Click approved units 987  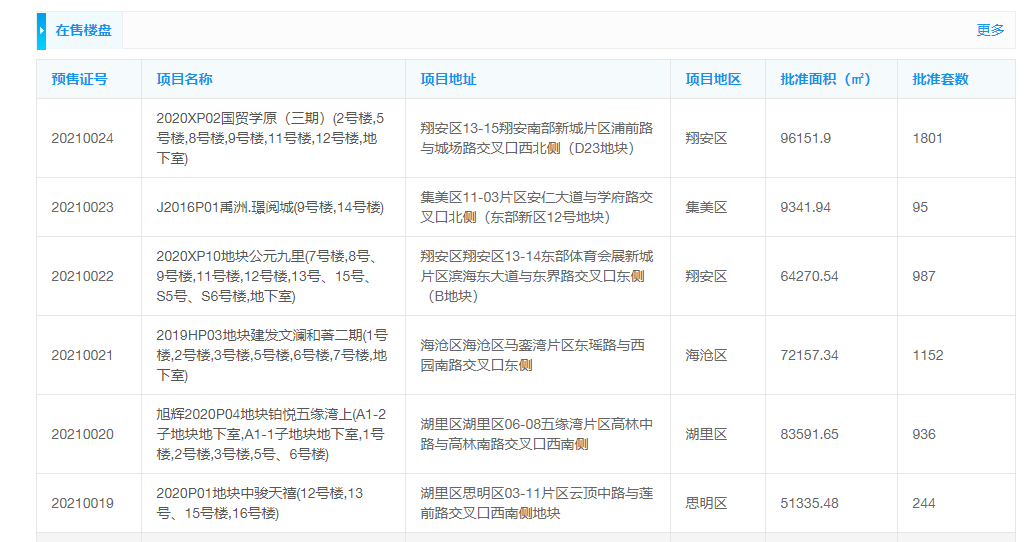coord(924,276)
